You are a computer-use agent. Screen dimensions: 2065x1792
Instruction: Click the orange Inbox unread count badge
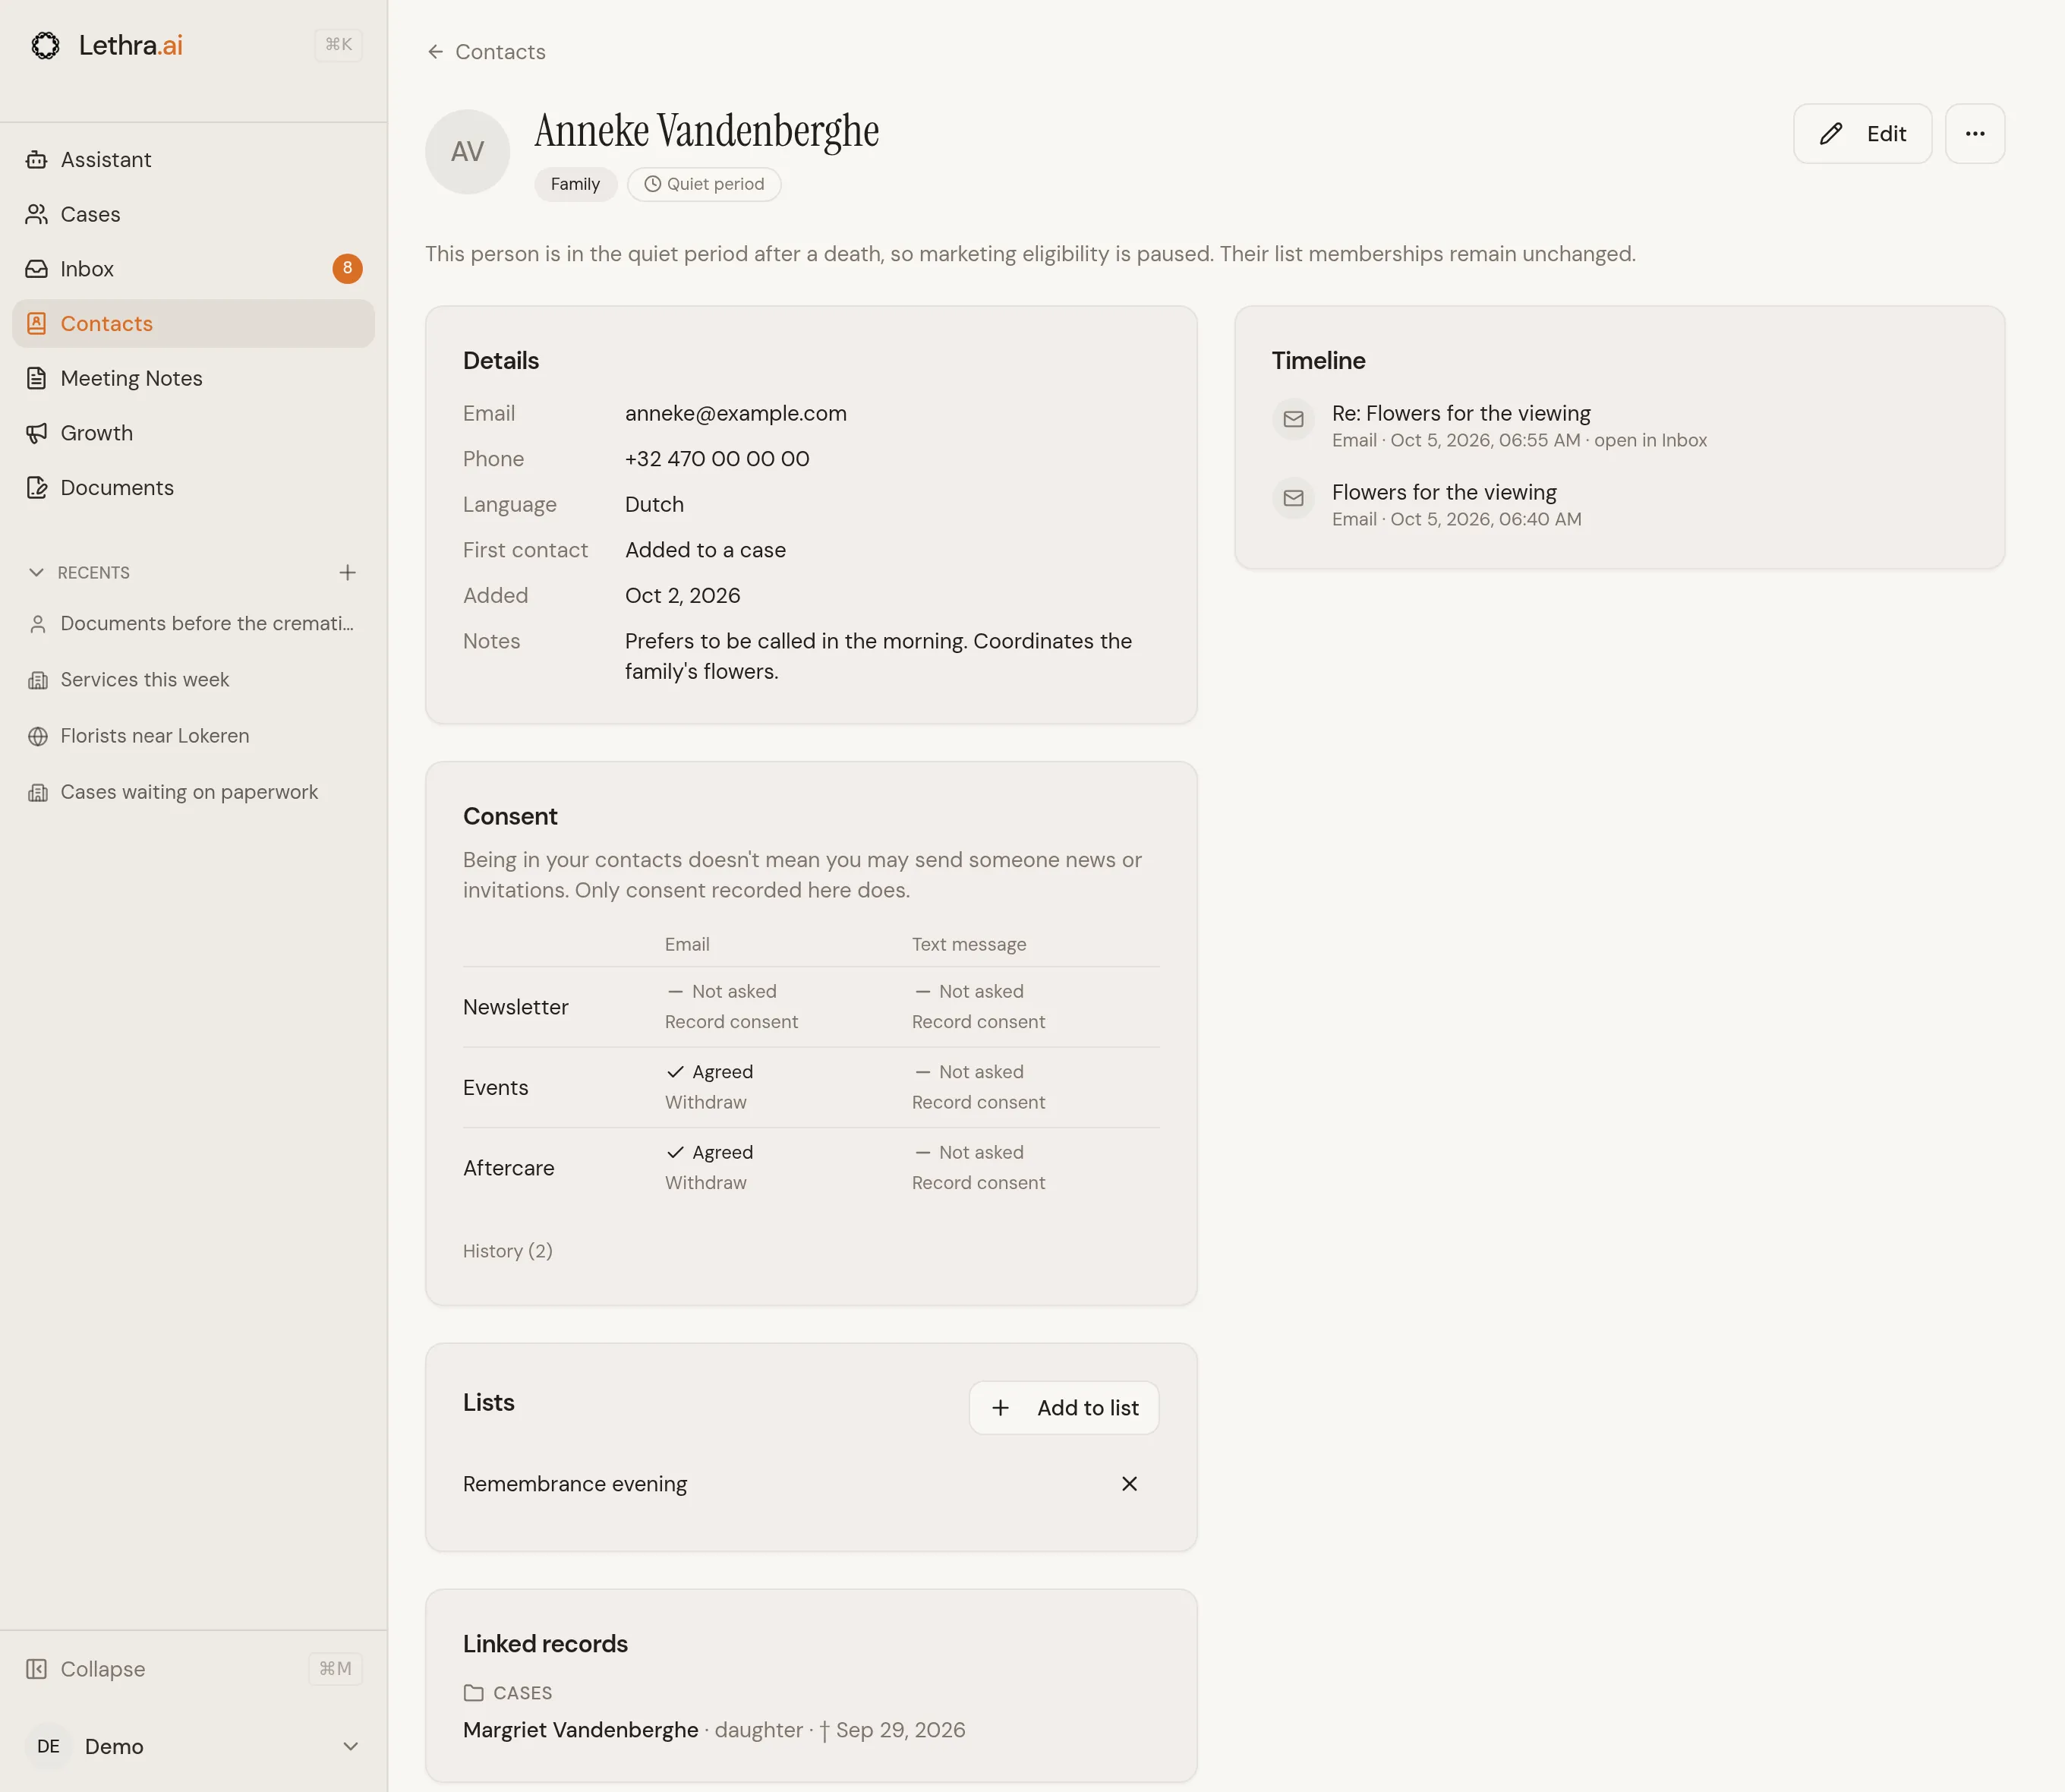tap(347, 268)
